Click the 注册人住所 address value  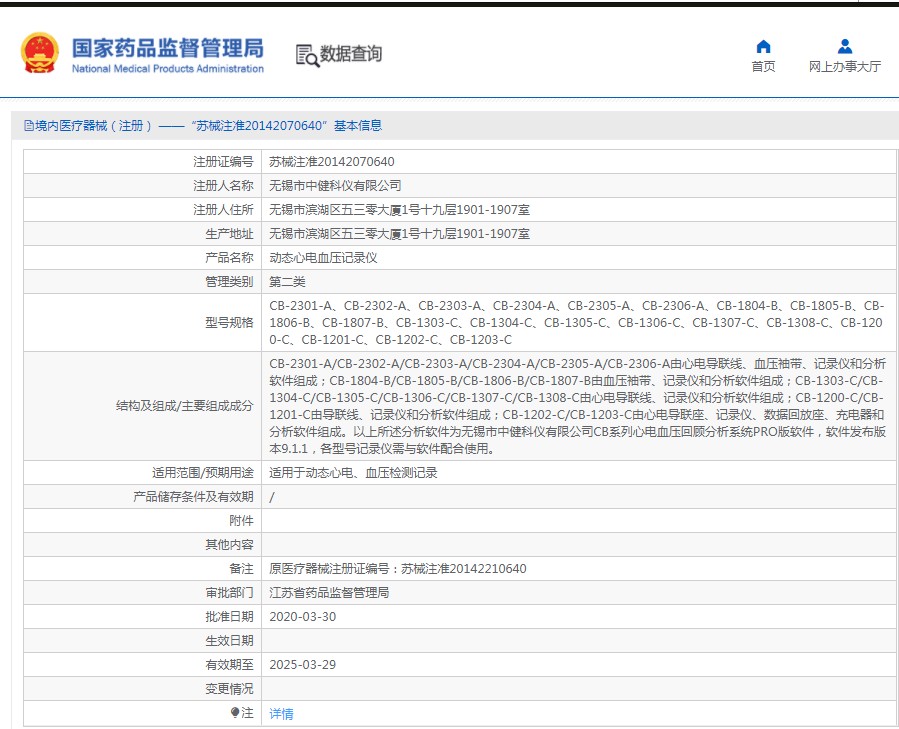click(x=400, y=210)
